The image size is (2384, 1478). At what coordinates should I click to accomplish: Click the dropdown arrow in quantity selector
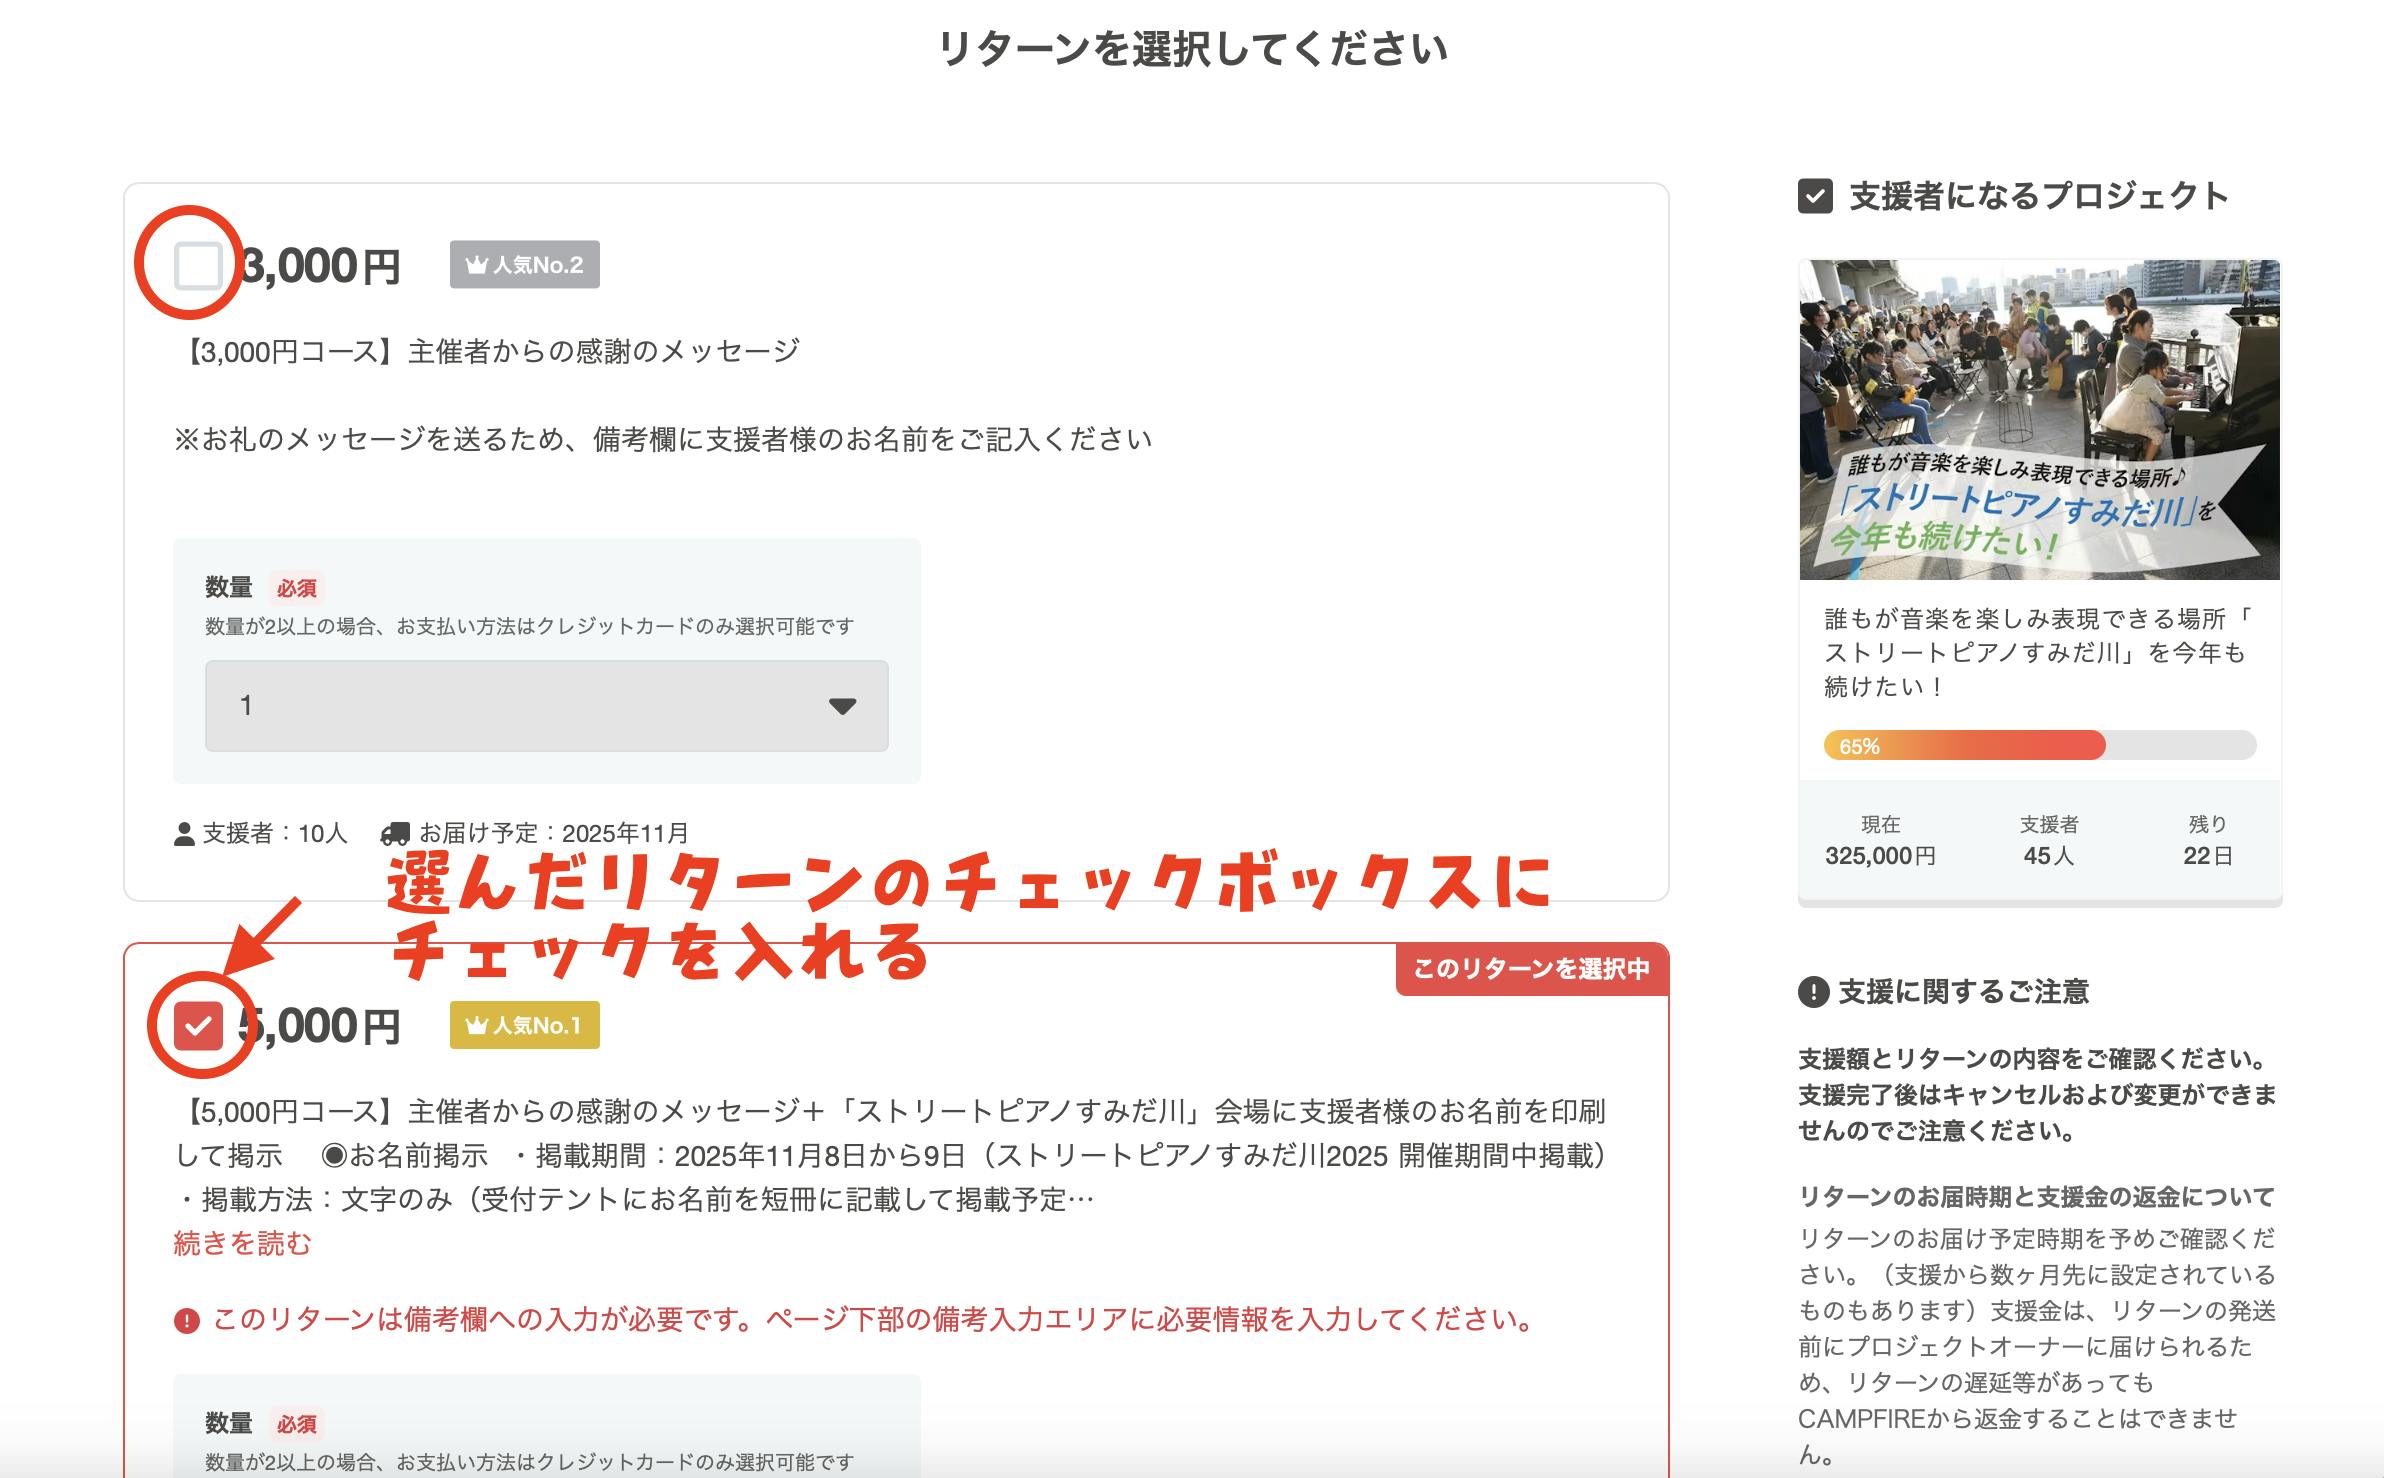tap(842, 706)
